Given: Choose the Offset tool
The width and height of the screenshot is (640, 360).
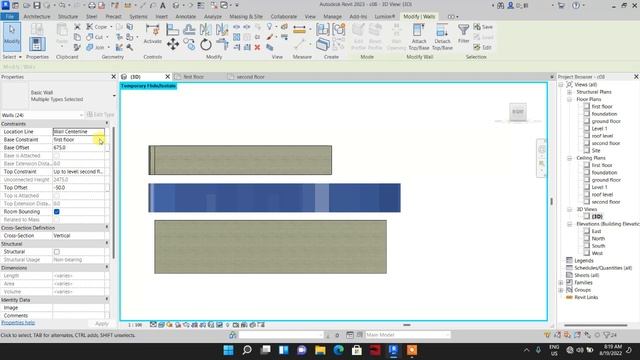Looking at the screenshot, I should (189, 29).
